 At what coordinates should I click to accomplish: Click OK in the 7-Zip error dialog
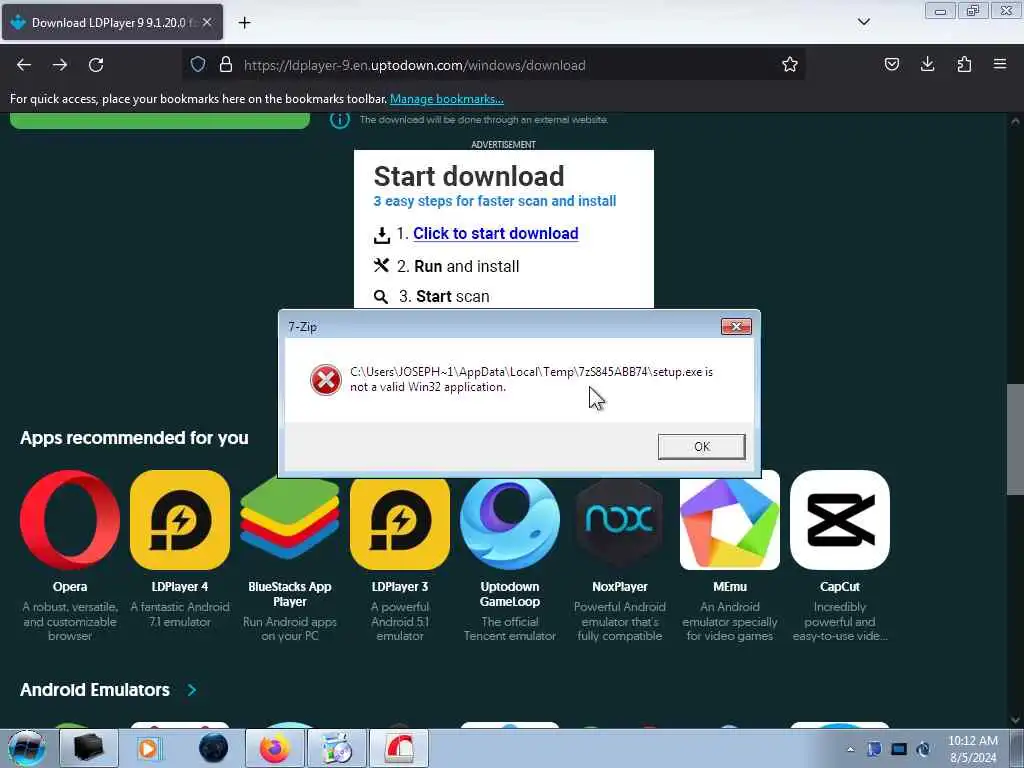(701, 447)
